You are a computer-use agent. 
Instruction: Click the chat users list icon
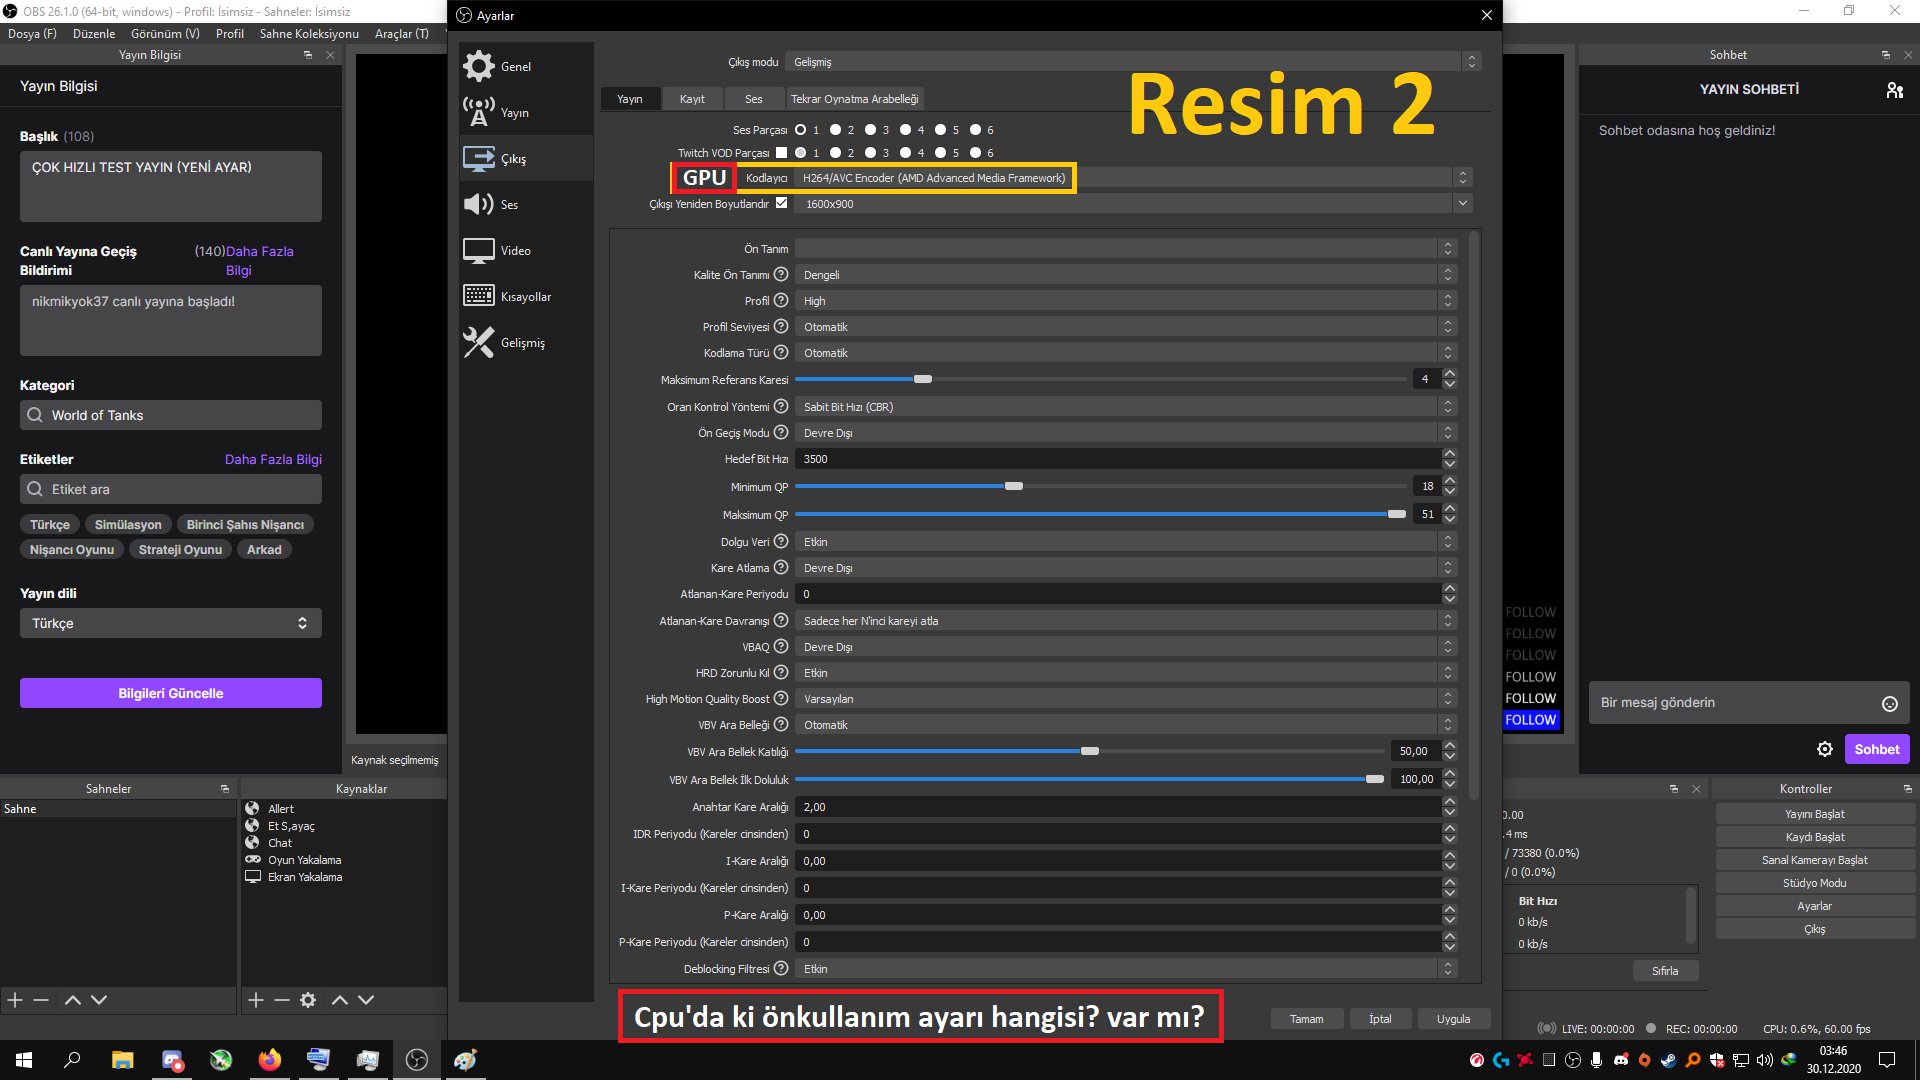pos(1894,90)
